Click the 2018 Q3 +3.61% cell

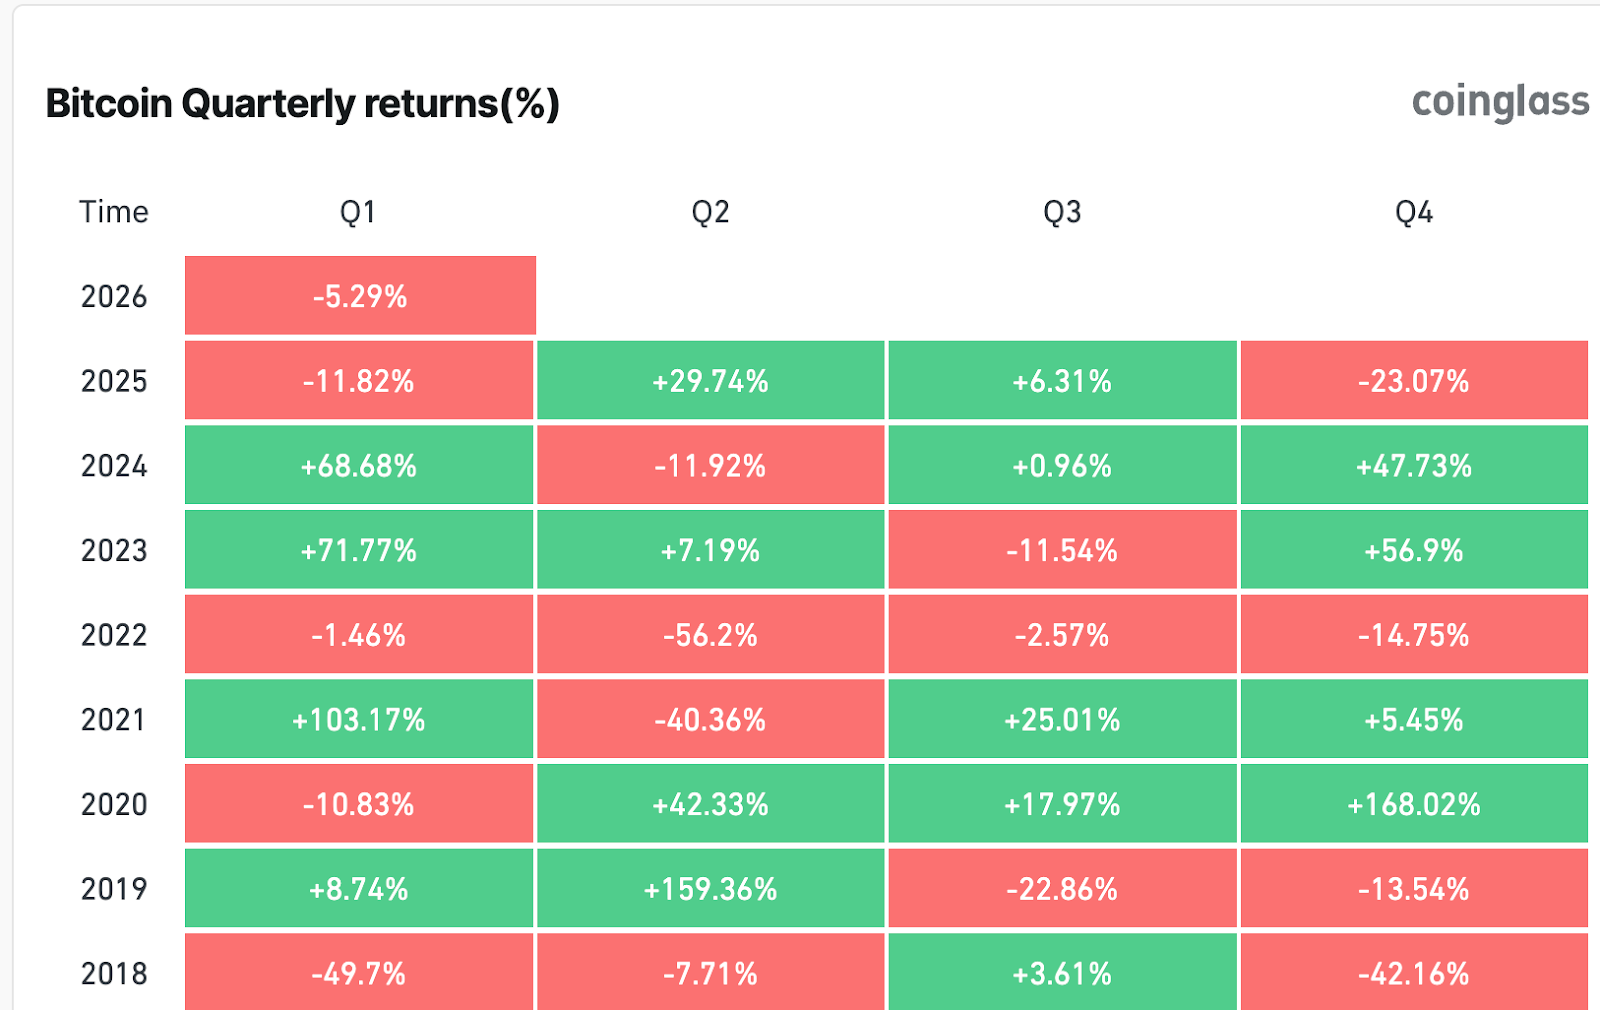pyautogui.click(x=1062, y=973)
